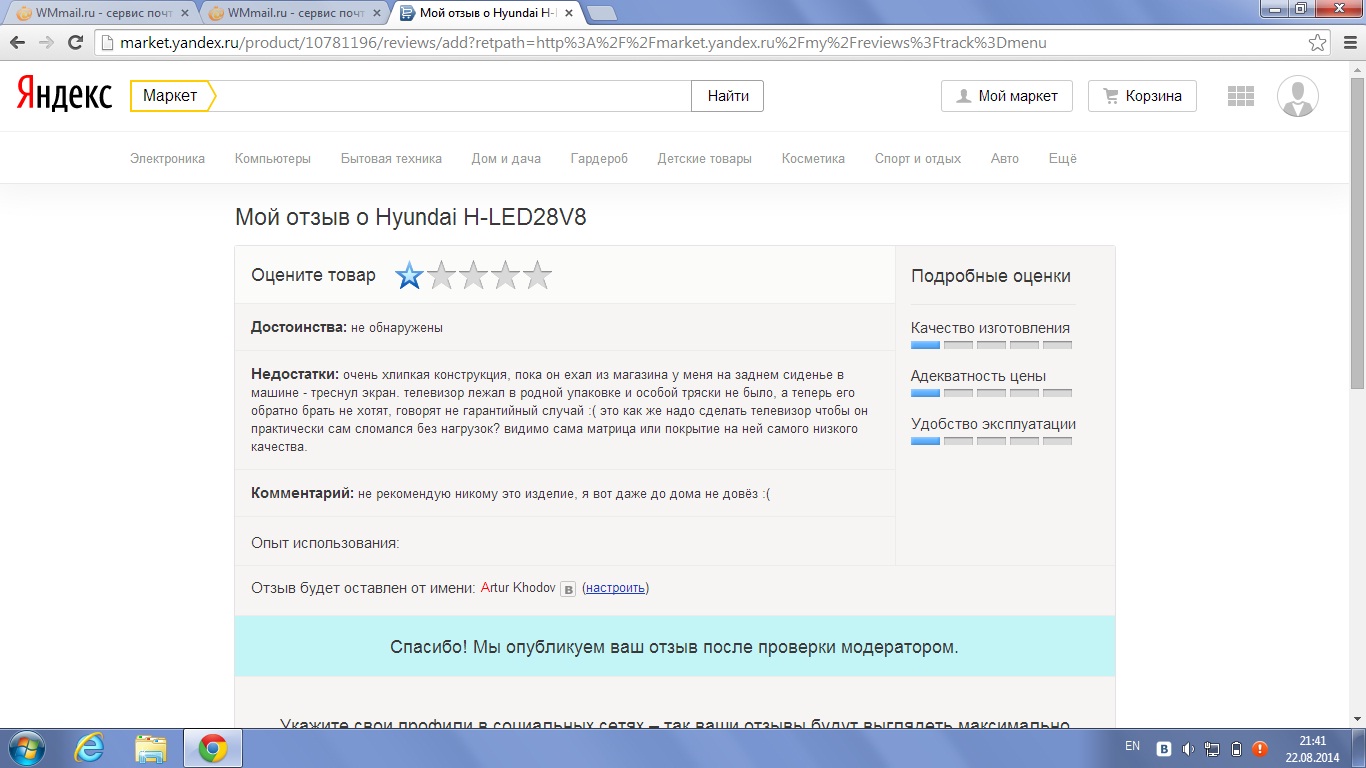Open the Корзина cart
This screenshot has height=768, width=1366.
pos(1142,96)
